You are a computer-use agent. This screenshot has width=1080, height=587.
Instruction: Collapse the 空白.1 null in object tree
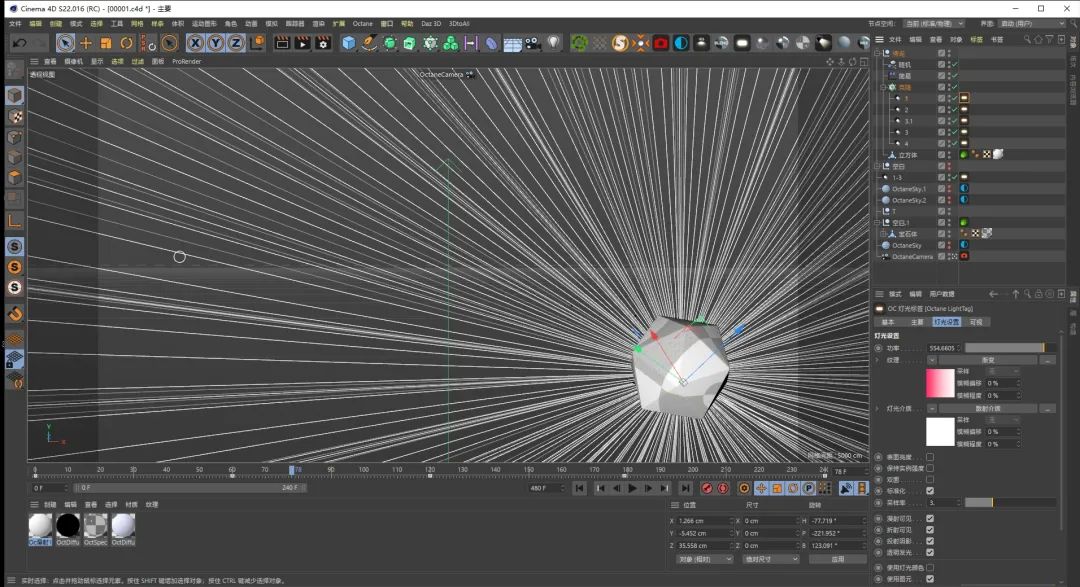[x=878, y=223]
